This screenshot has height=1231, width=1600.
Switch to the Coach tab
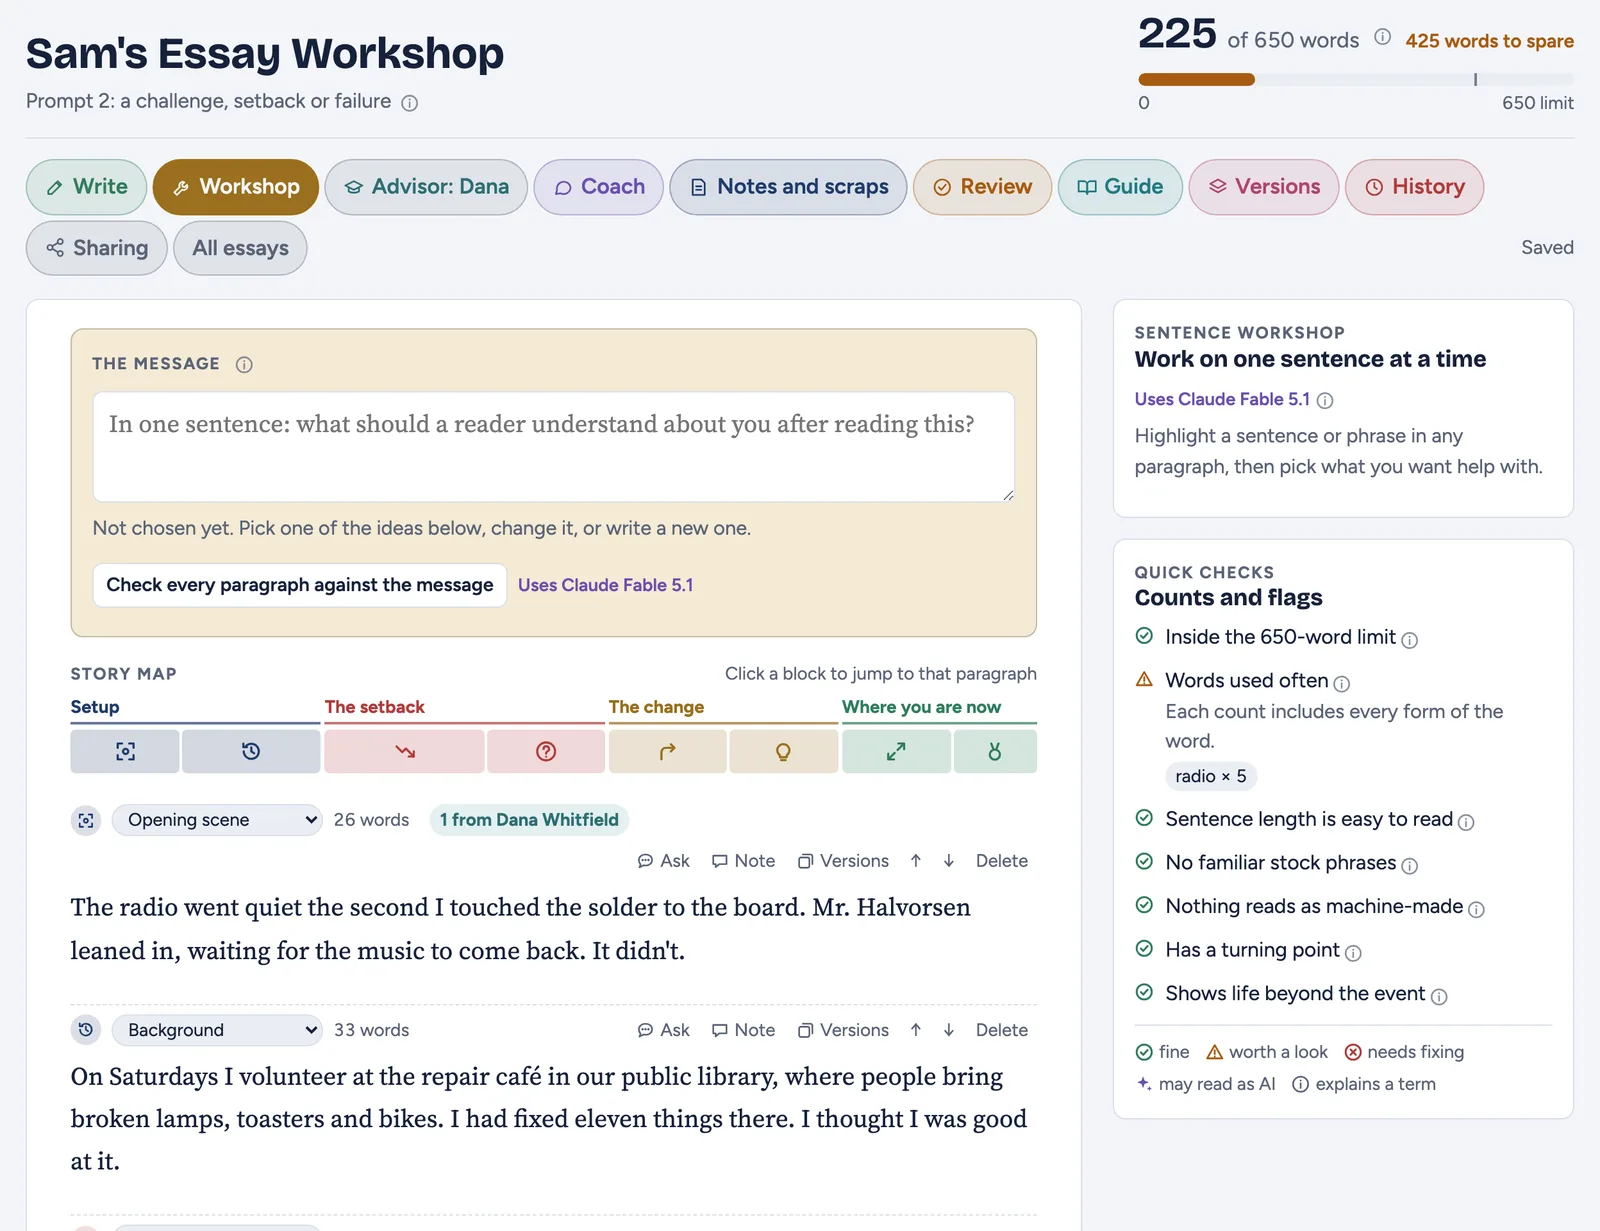(x=599, y=187)
